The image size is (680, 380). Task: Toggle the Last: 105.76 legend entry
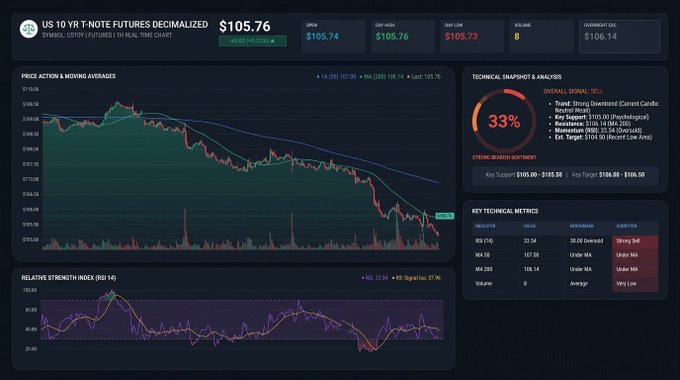pyautogui.click(x=424, y=76)
